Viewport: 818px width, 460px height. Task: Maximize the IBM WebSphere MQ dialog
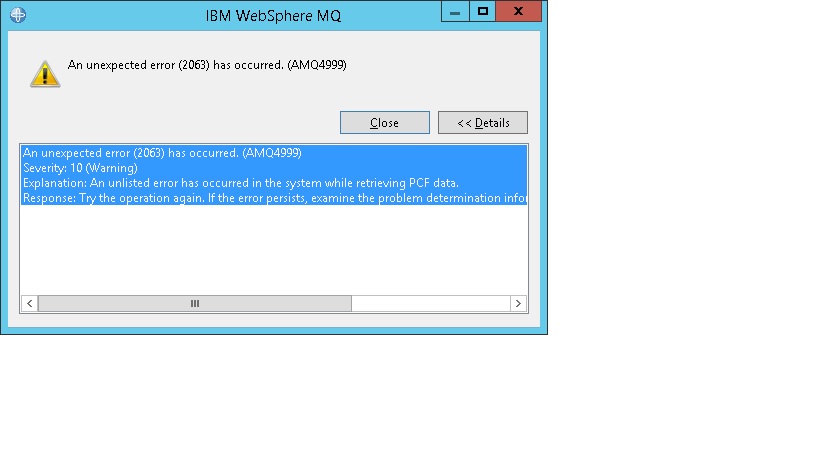[482, 12]
